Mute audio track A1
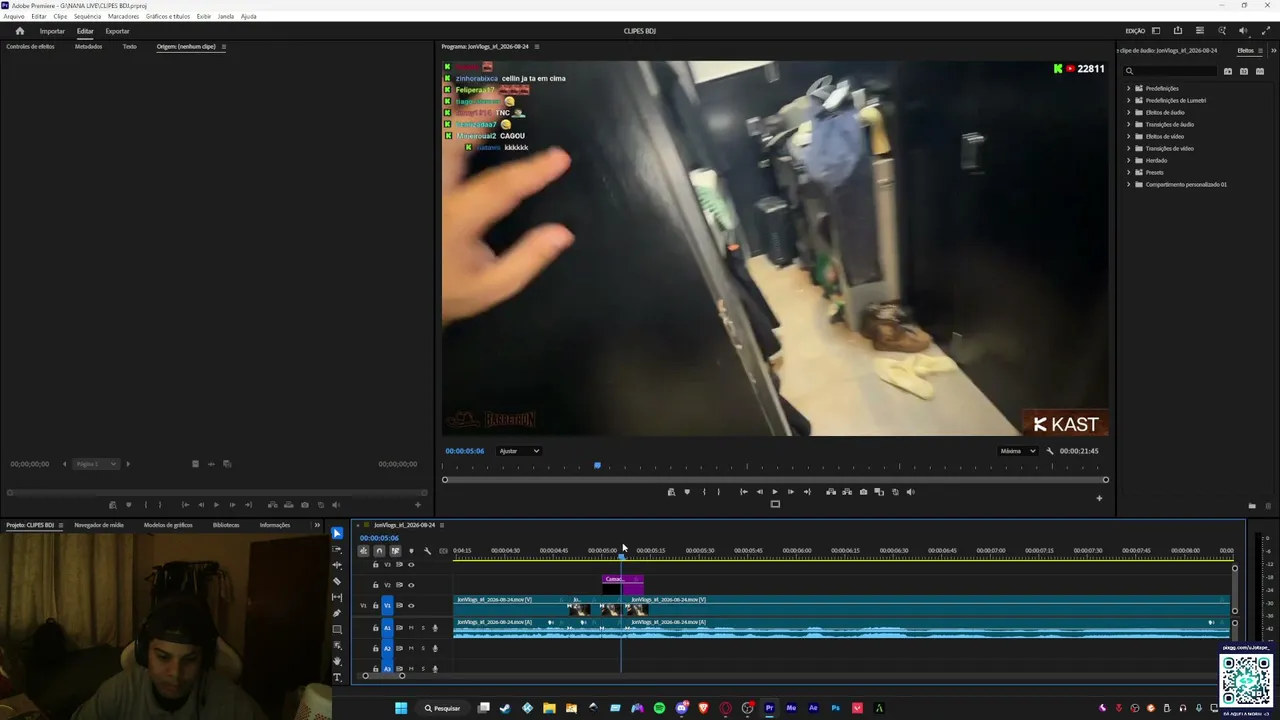The height and width of the screenshot is (720, 1280). click(x=411, y=628)
